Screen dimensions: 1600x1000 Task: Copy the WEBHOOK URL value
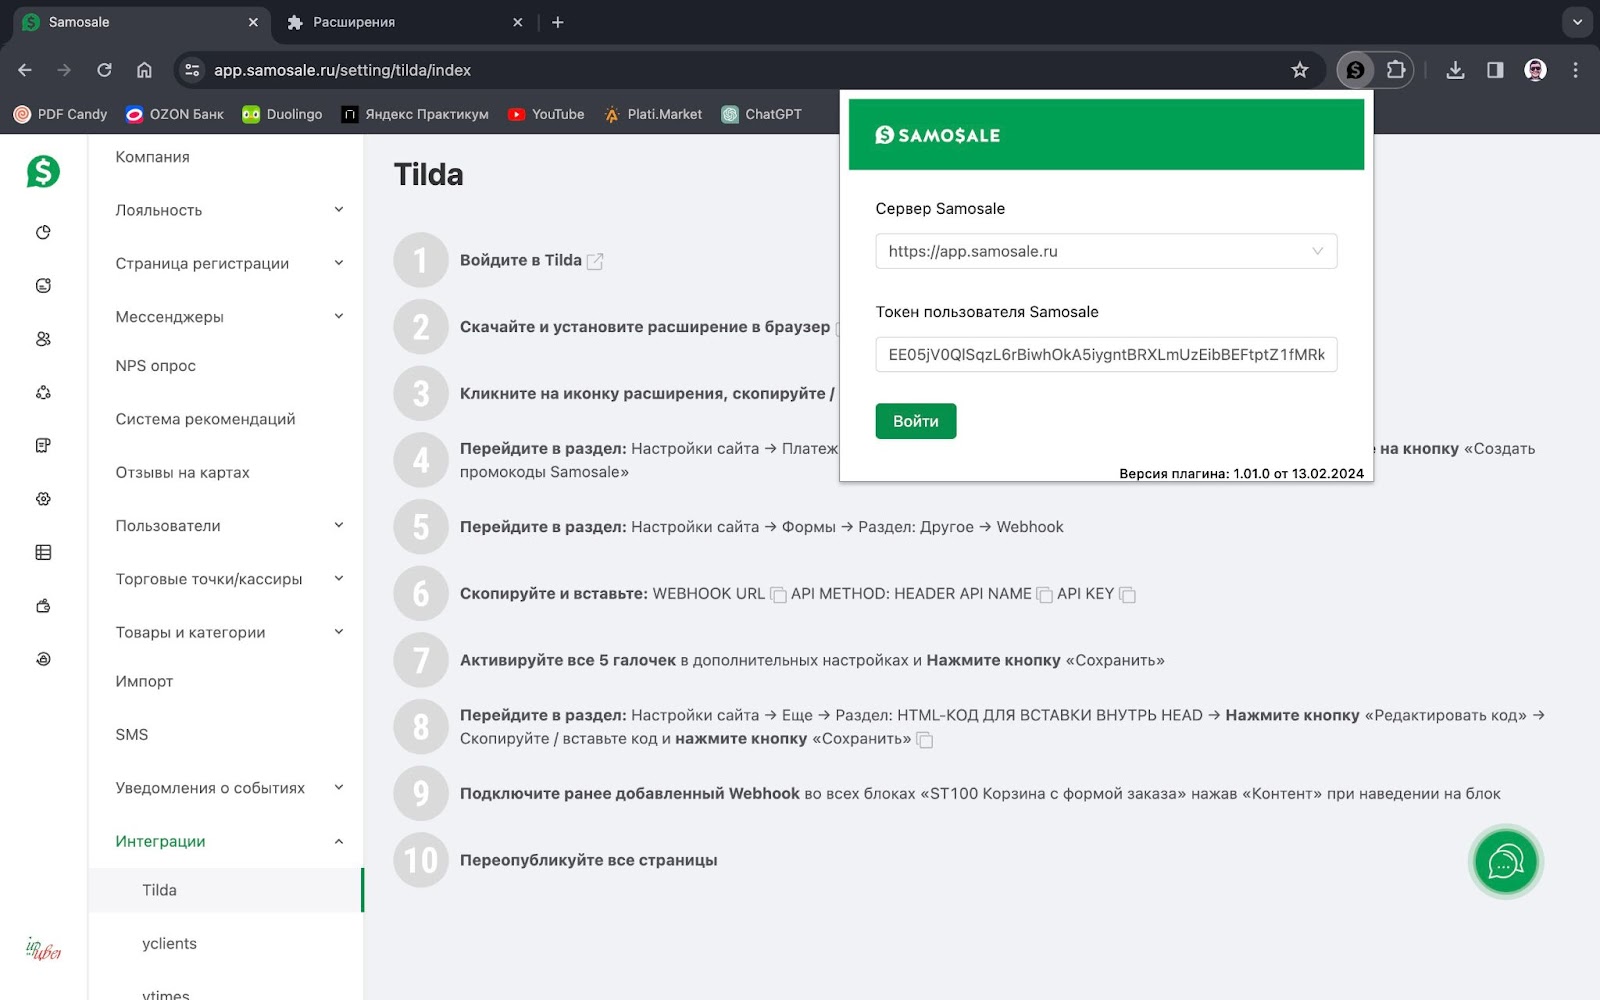(x=778, y=595)
